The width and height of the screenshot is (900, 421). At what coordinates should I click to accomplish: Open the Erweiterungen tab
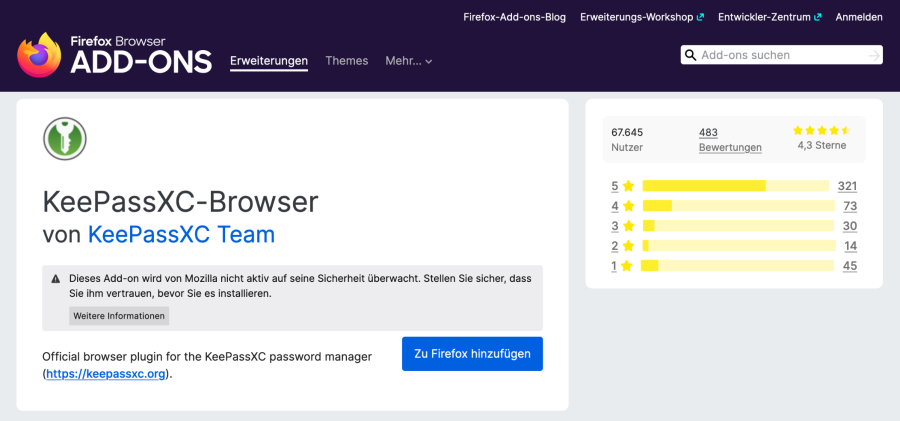[x=269, y=61]
